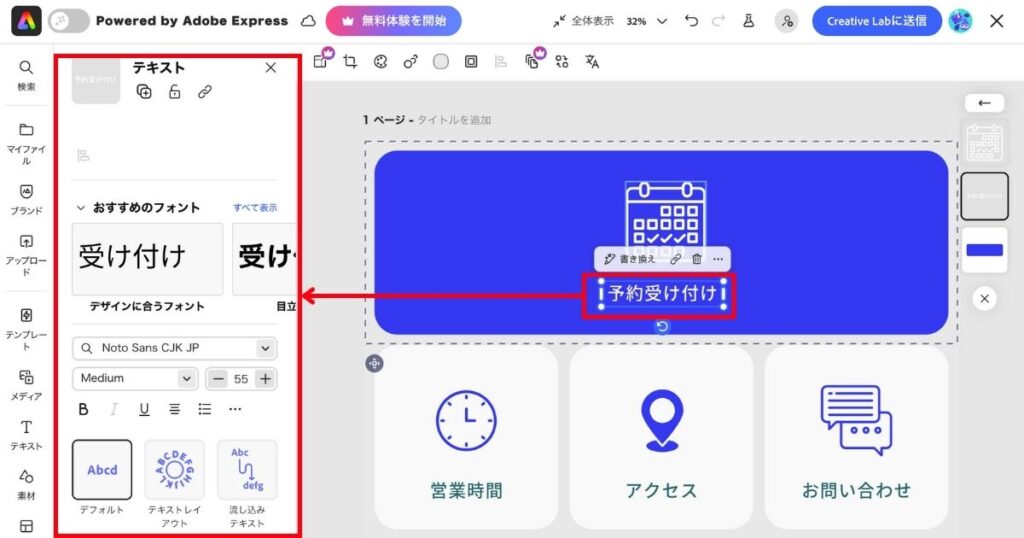Toggle Underline text formatting
1024x538 pixels.
pyautogui.click(x=144, y=409)
